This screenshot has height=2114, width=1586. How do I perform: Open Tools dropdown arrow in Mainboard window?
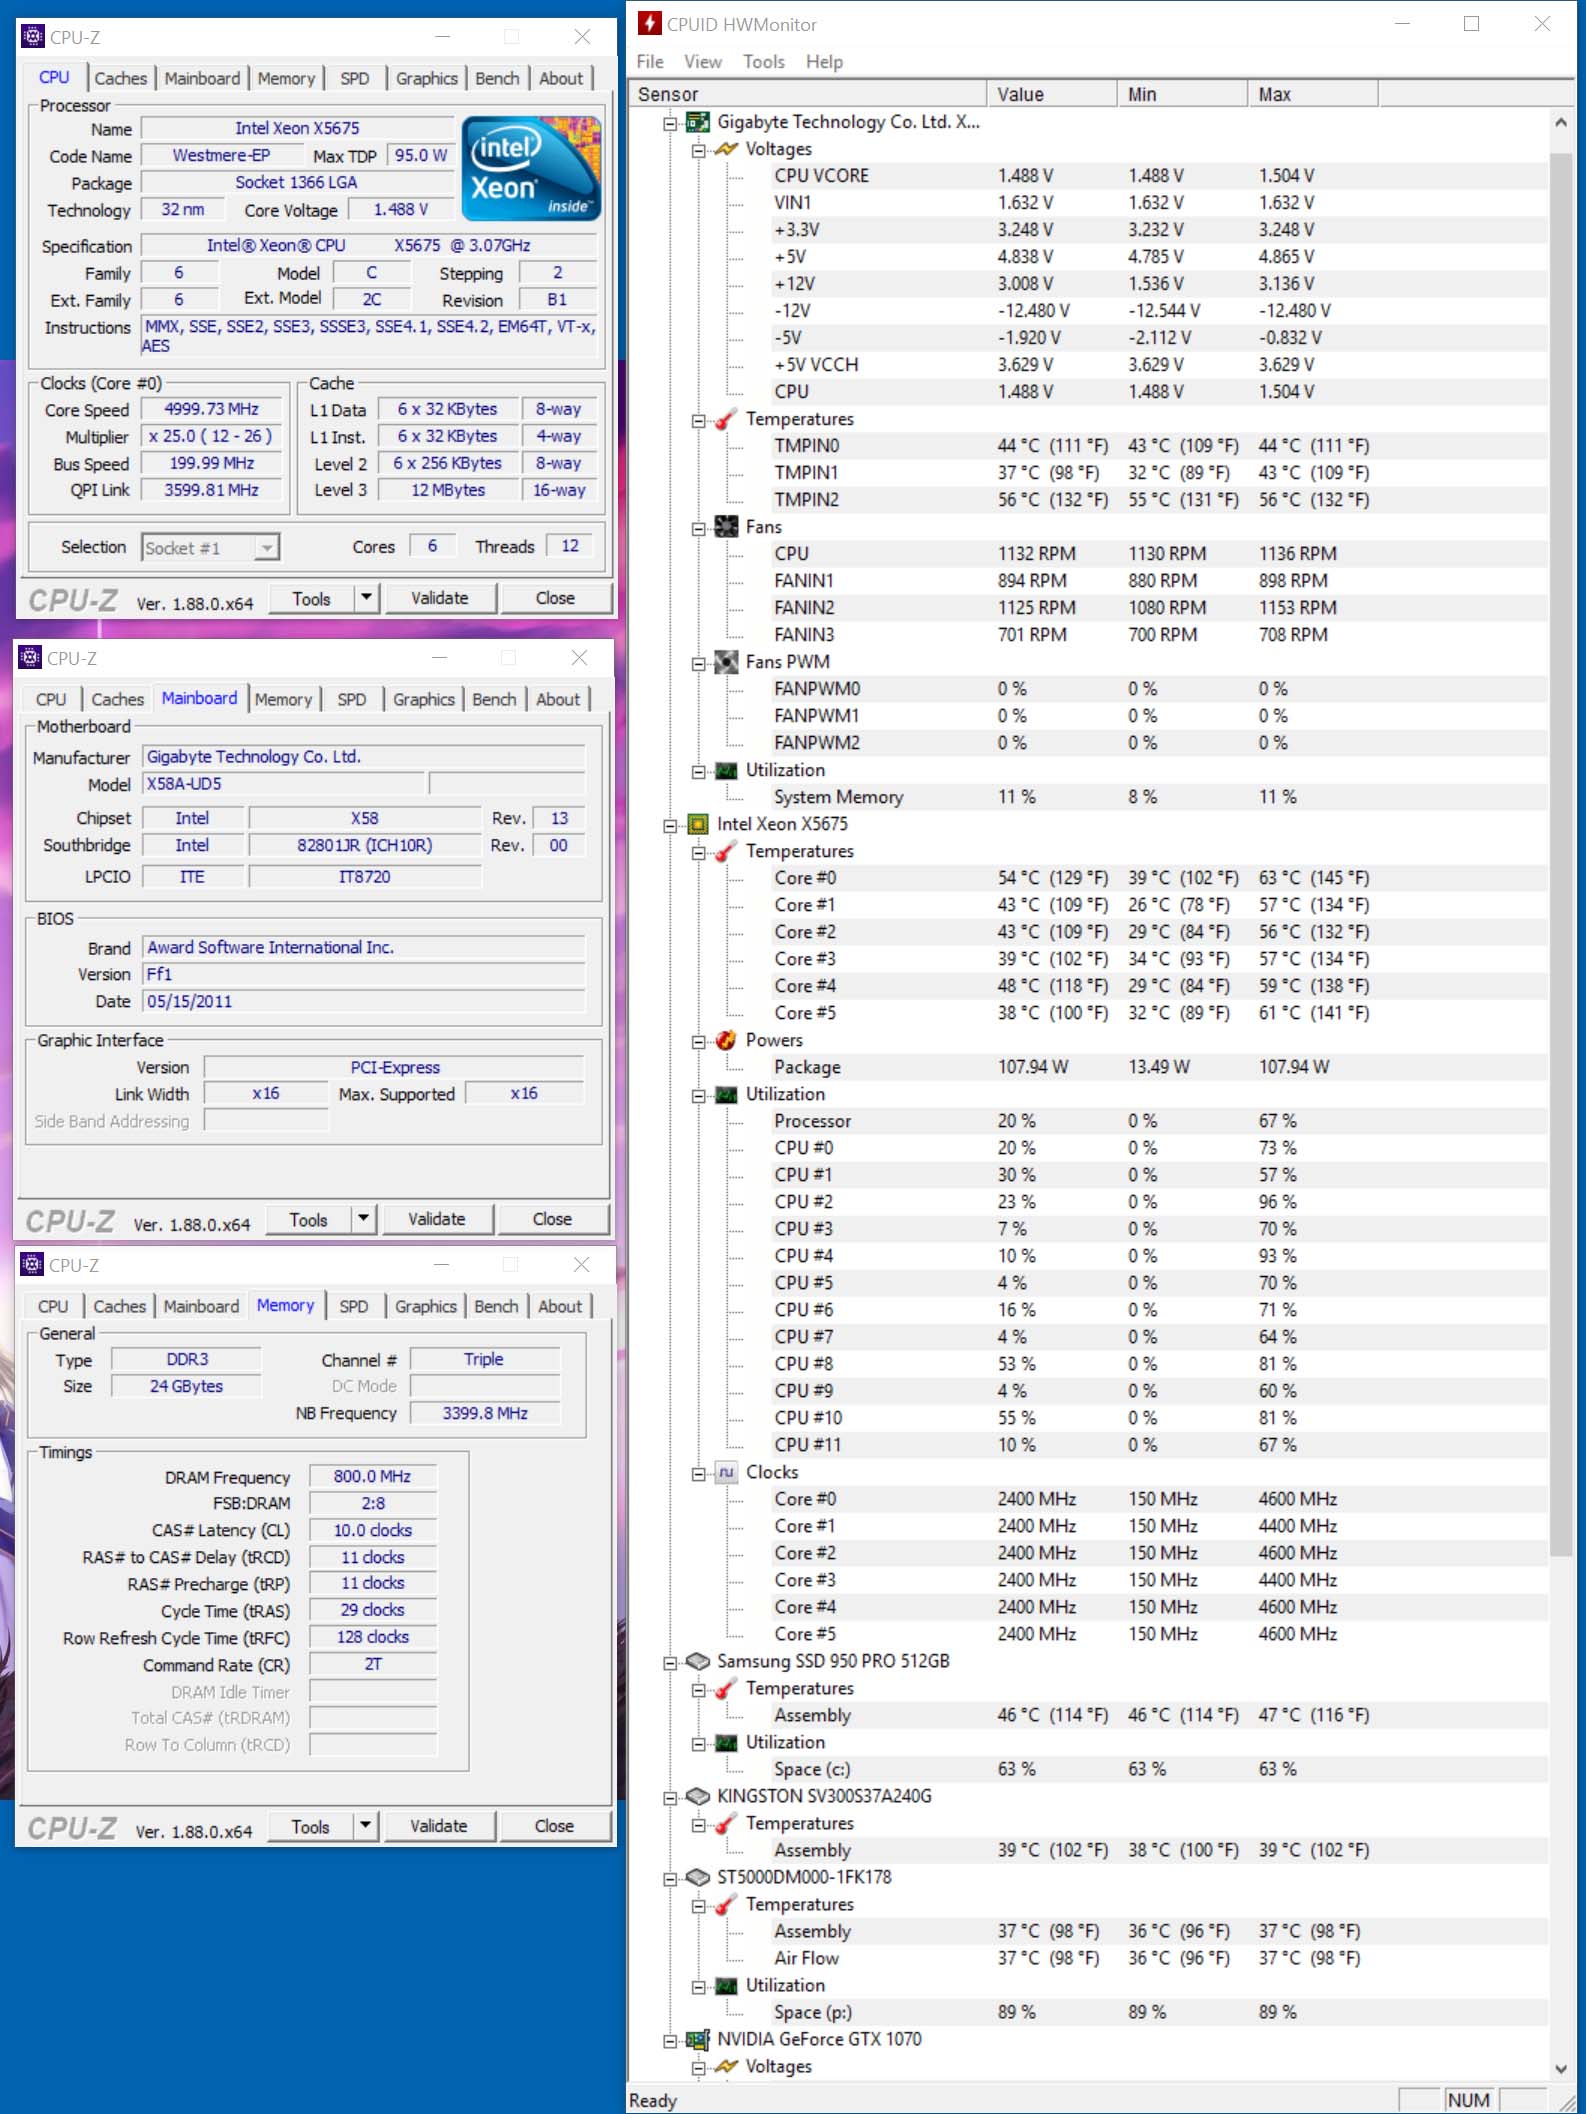coord(363,1219)
